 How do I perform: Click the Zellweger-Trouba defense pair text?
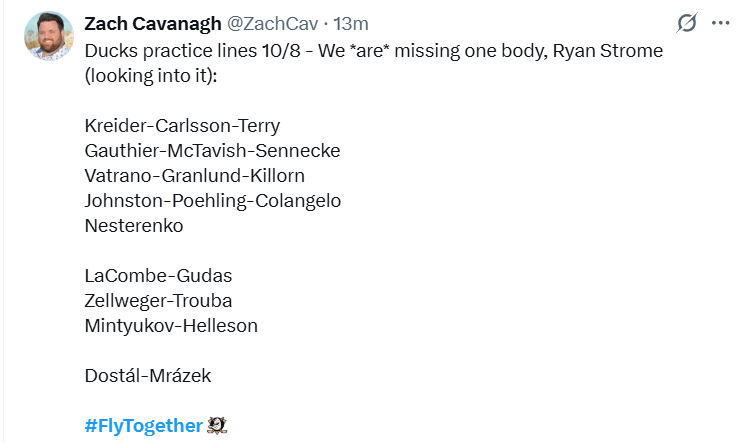click(x=158, y=300)
